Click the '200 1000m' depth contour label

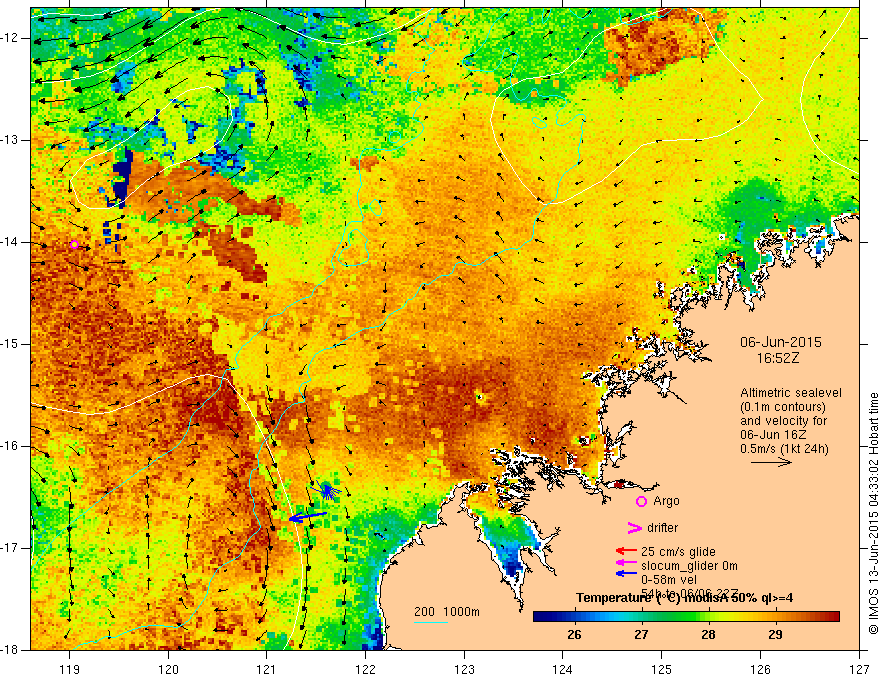click(x=447, y=612)
